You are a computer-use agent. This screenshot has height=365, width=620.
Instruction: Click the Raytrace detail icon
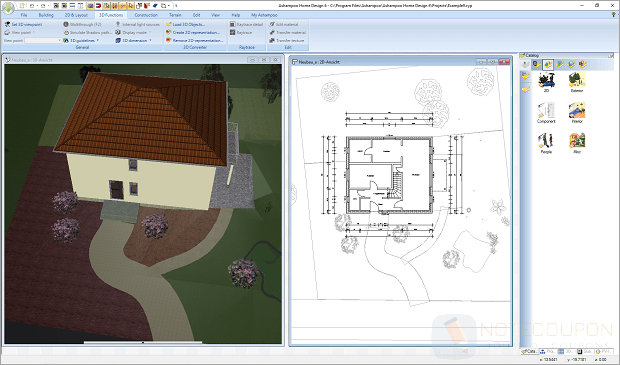click(232, 25)
